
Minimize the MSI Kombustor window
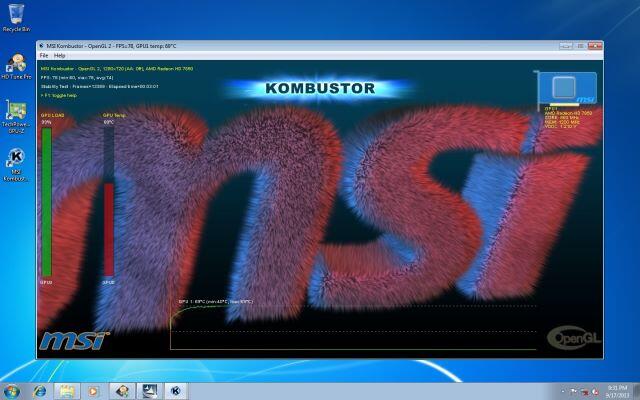566,46
